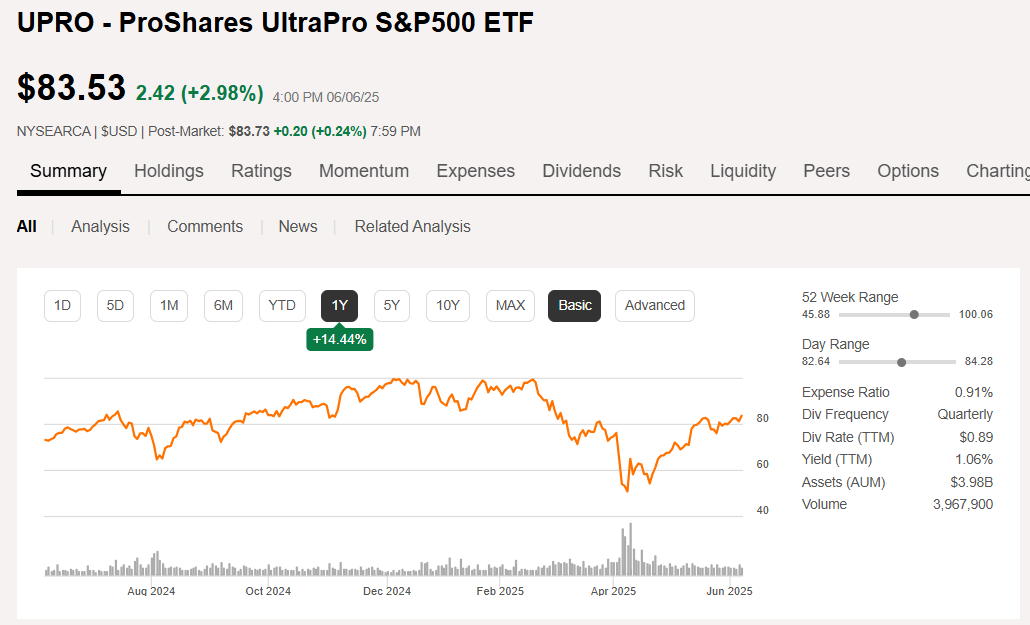Viewport: 1030px width, 625px height.
Task: Select the 5D chart timeframe
Action: [115, 306]
